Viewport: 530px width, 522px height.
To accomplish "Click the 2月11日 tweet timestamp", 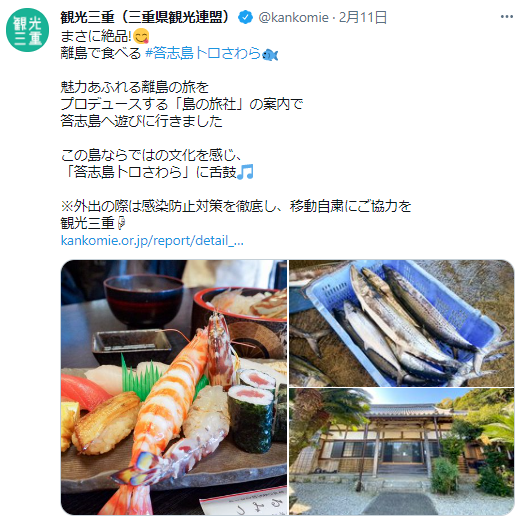I will click(x=363, y=17).
